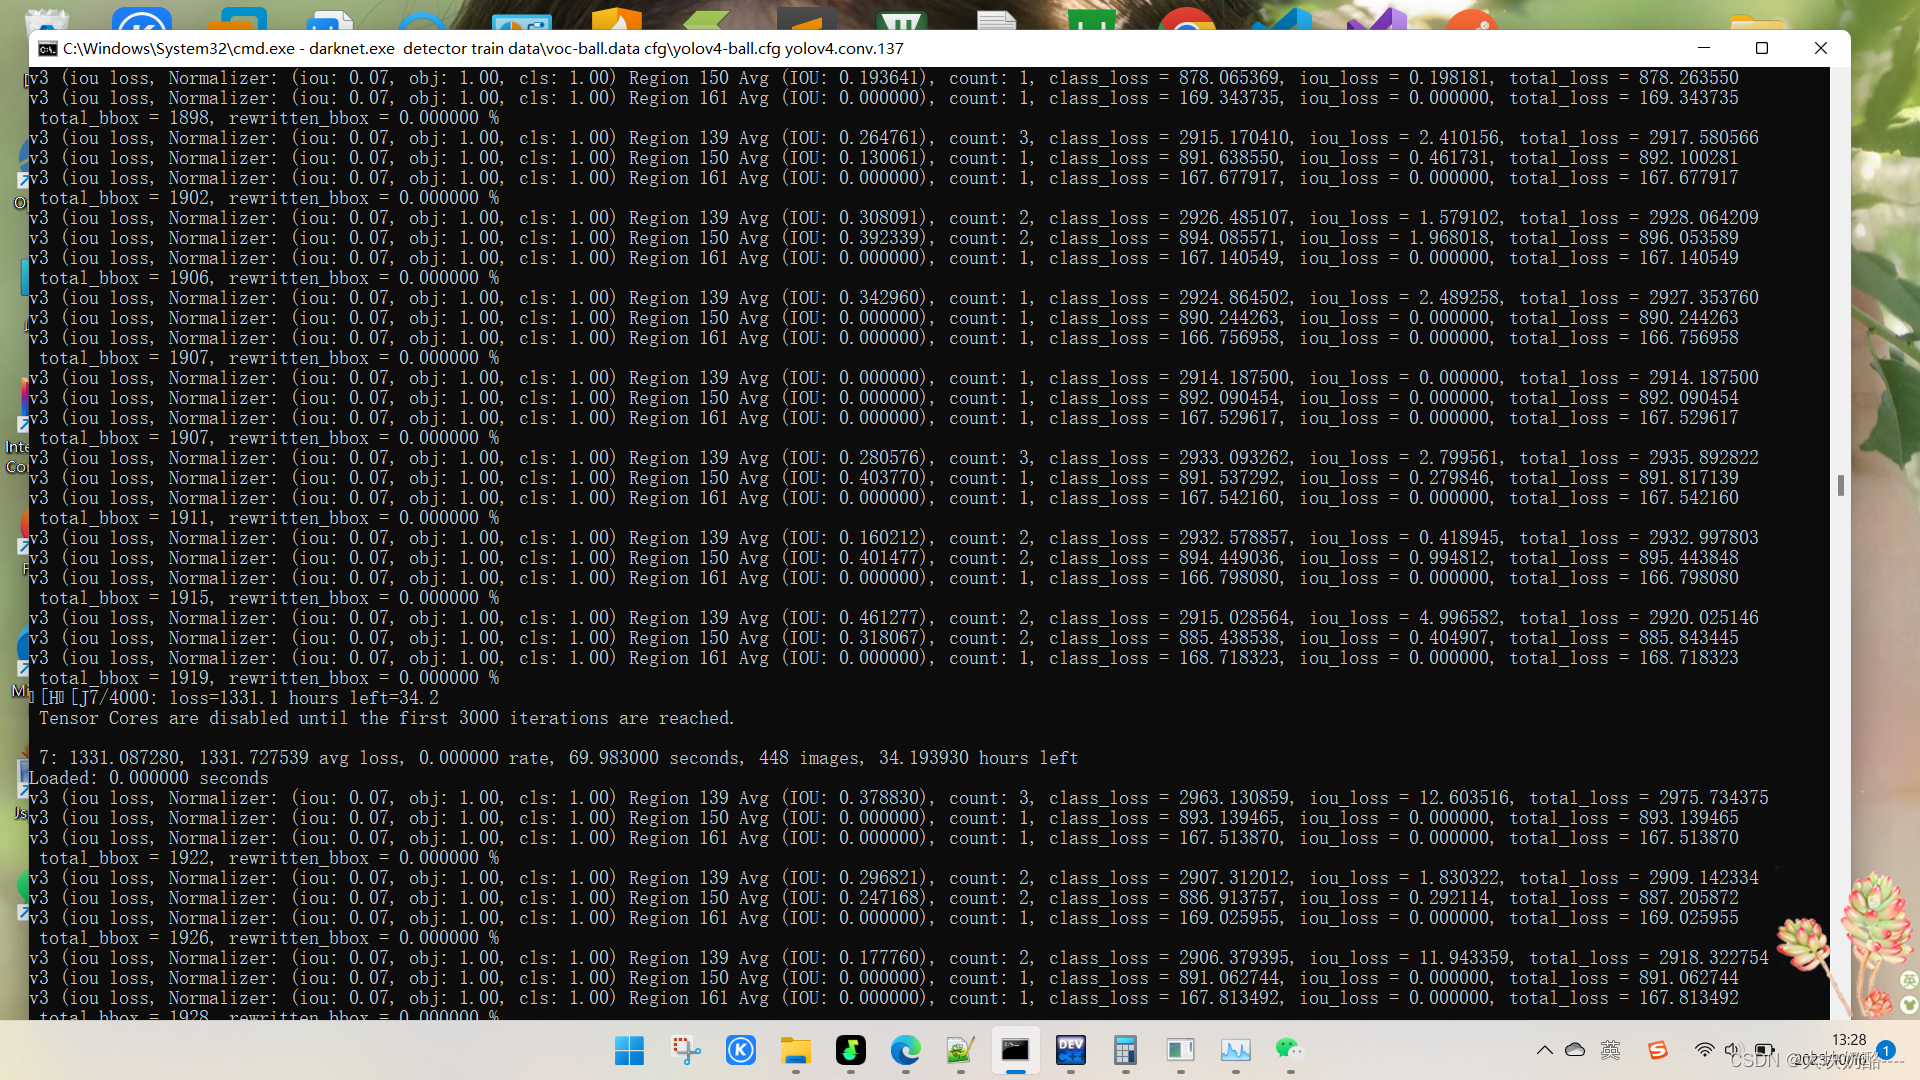Viewport: 1920px width, 1080px height.
Task: Open the Windows Start menu
Action: click(629, 1050)
